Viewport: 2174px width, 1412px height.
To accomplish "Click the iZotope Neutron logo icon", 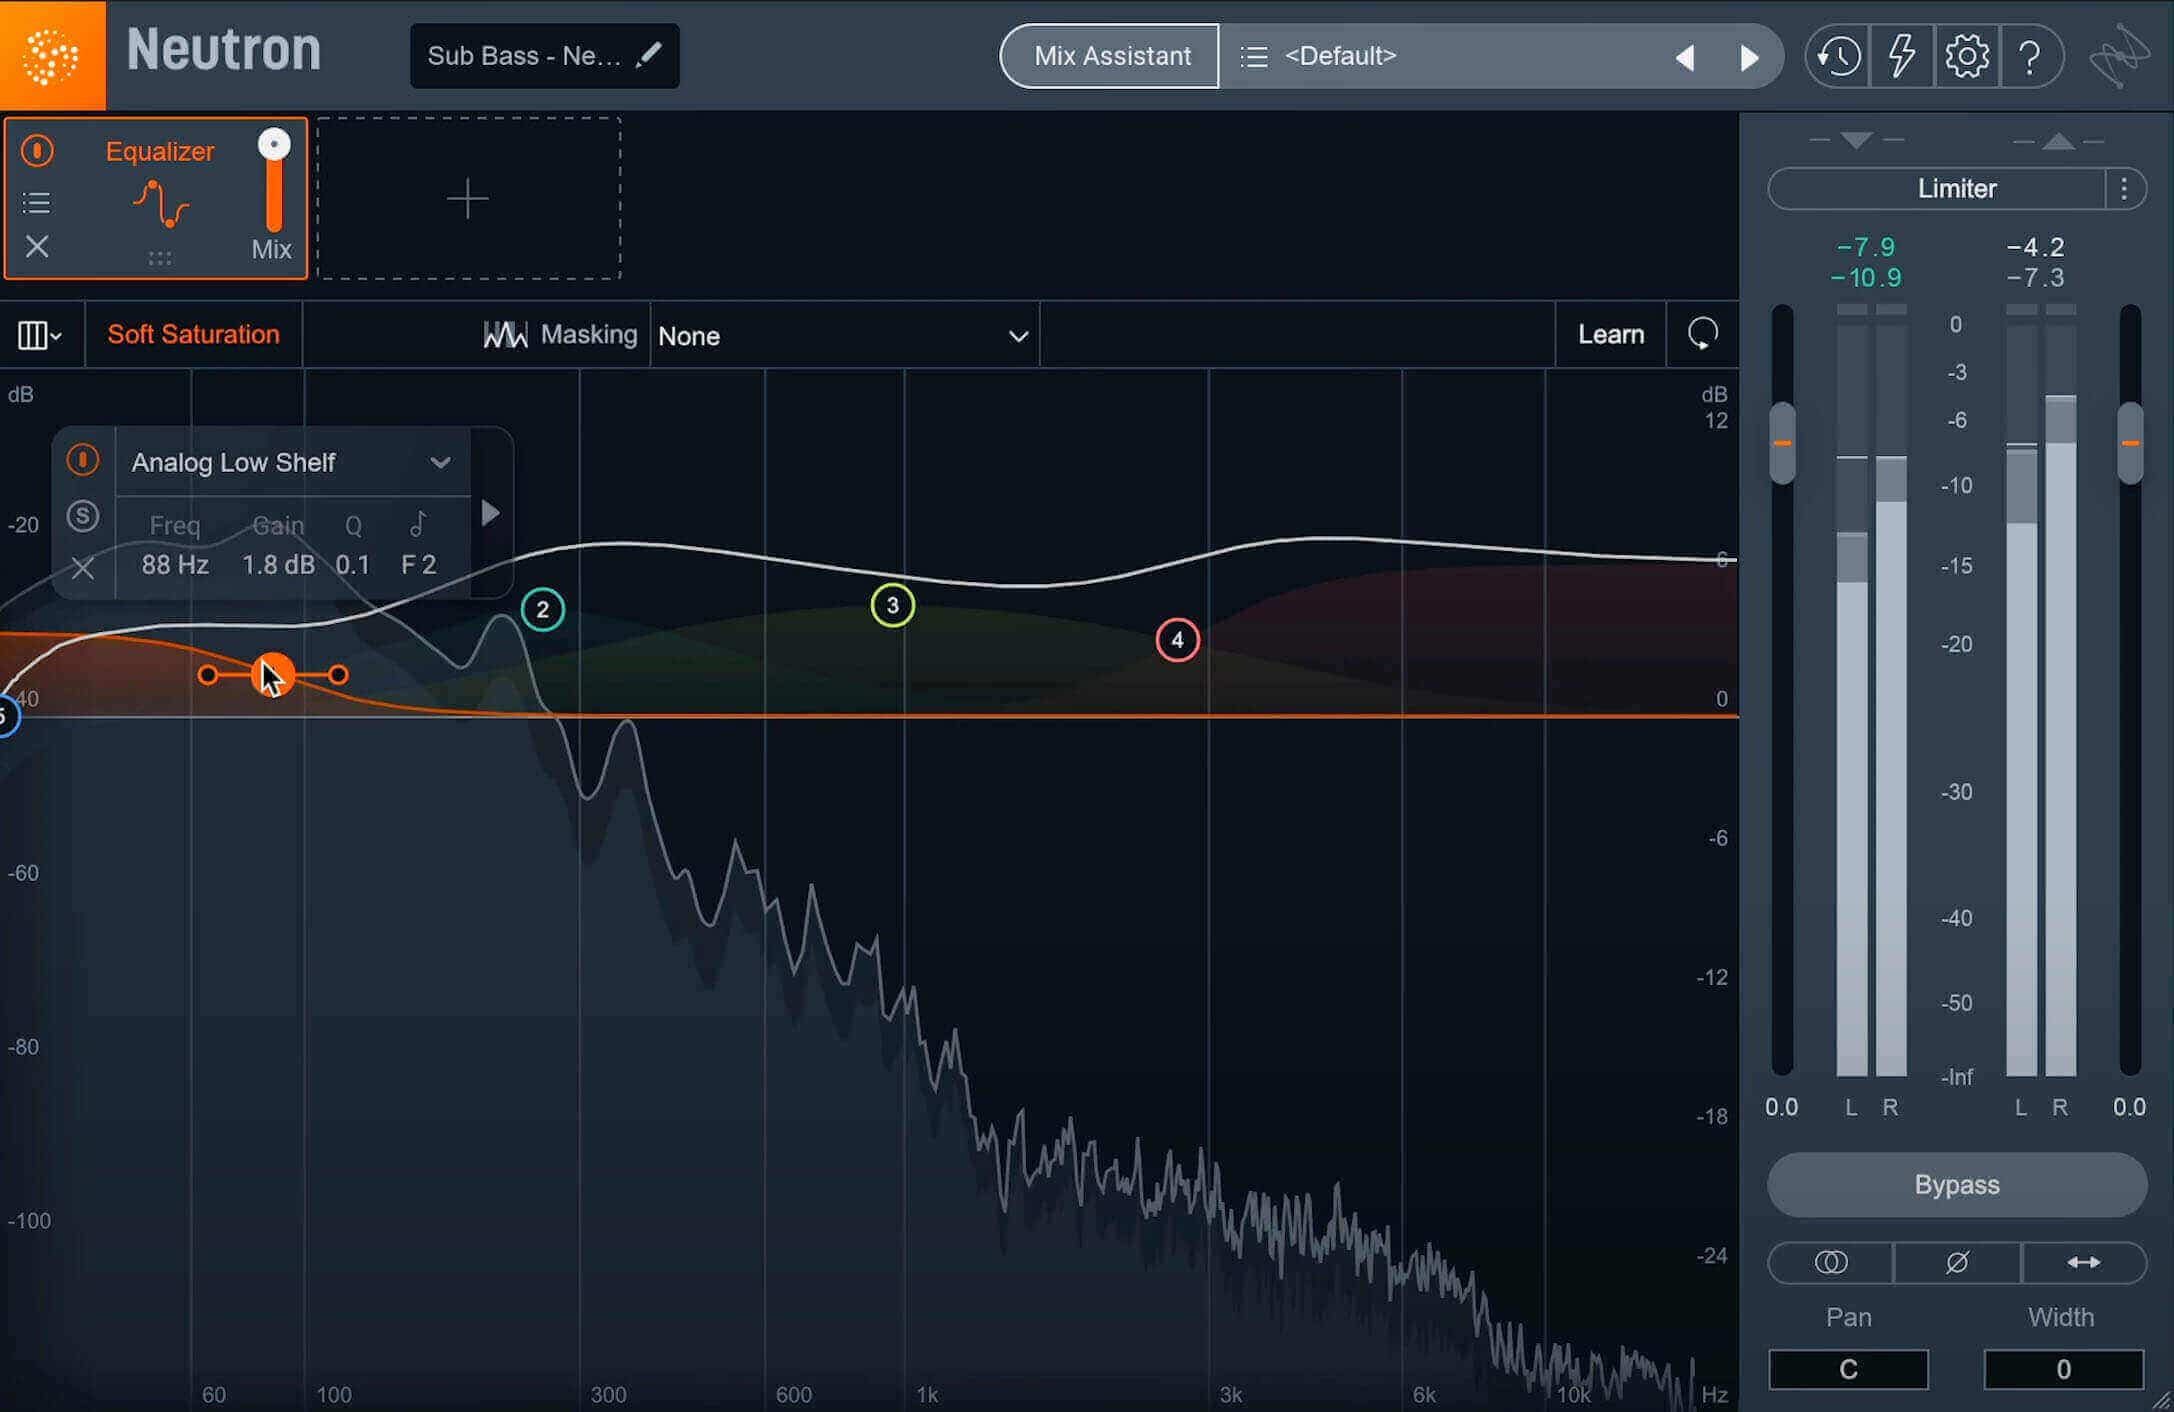I will tap(52, 55).
